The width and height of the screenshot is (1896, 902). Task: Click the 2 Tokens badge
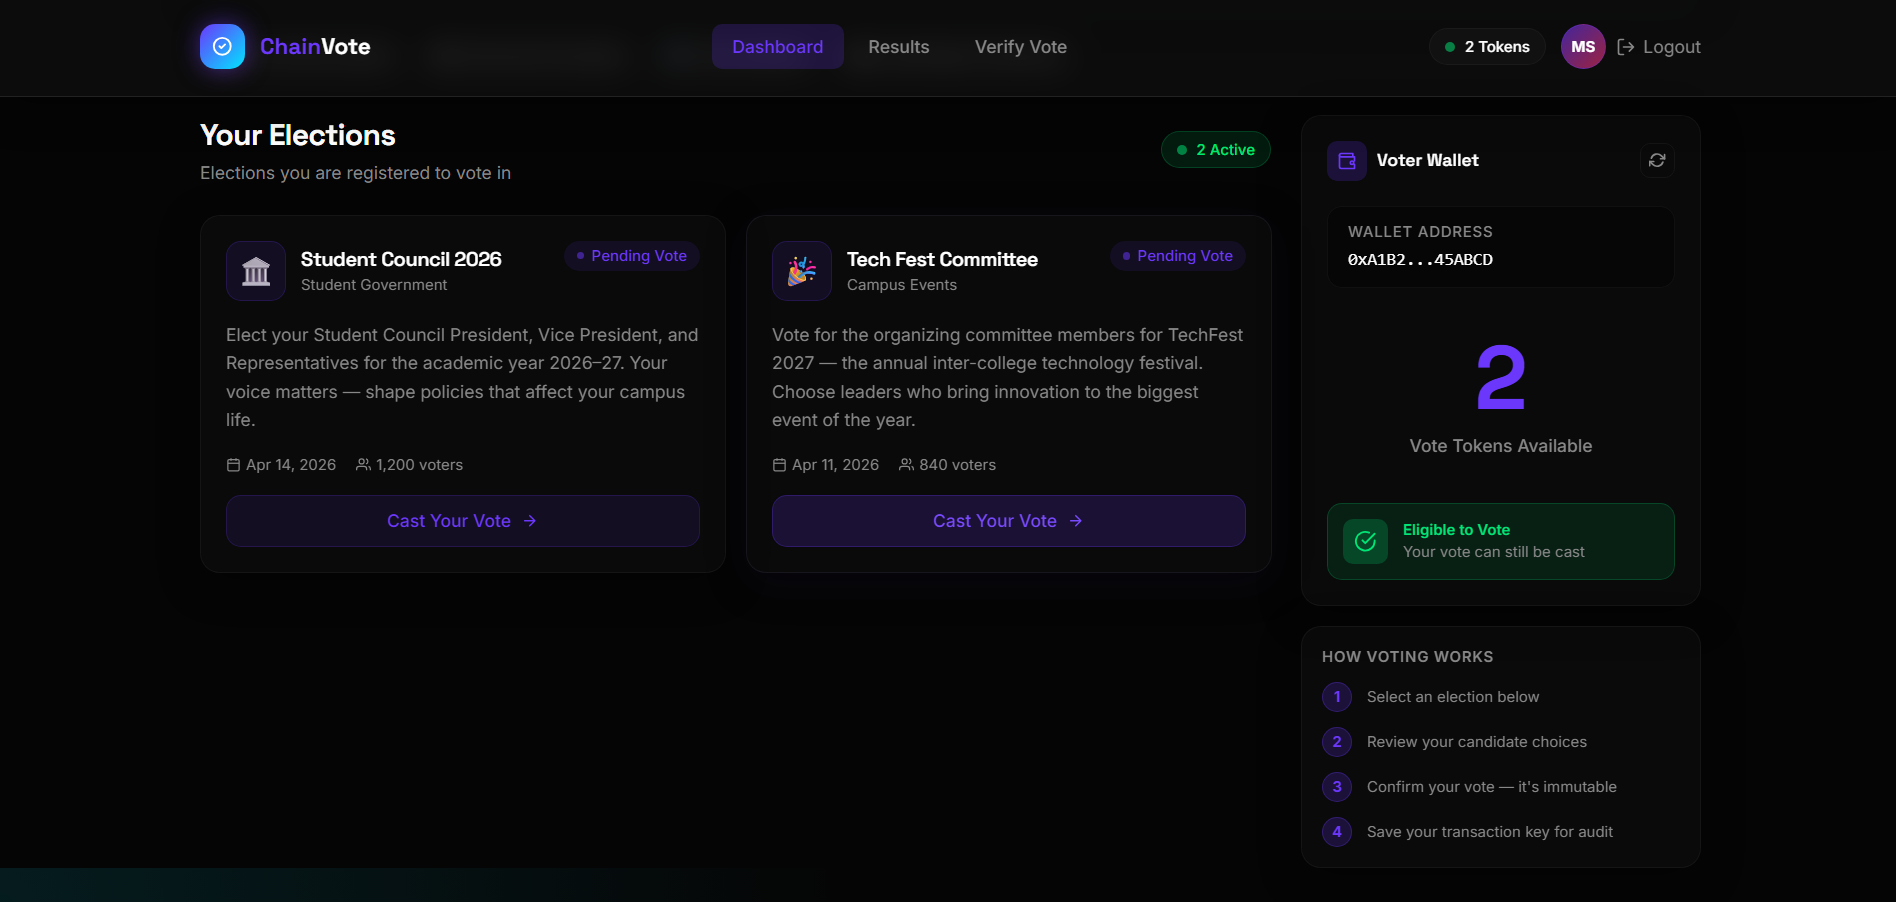[1487, 47]
